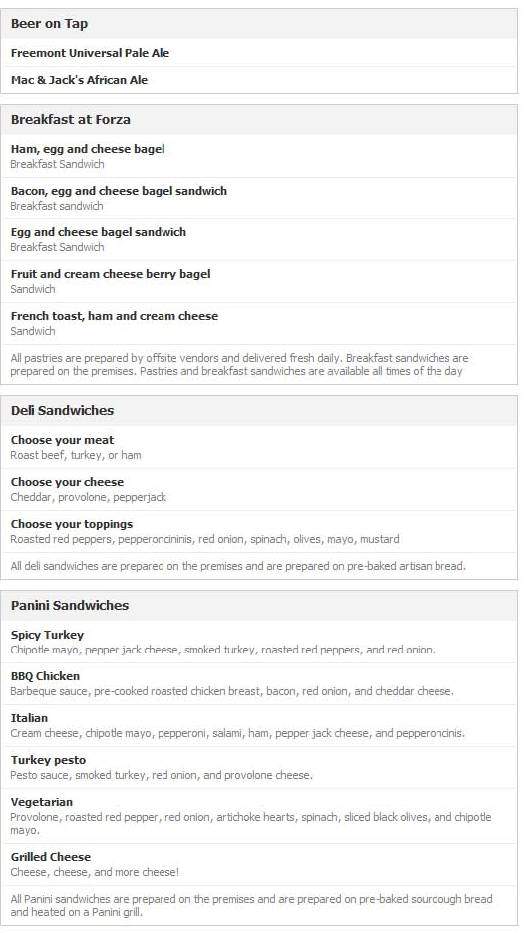Choose Egg and cheese bagel sandwich

coord(259,239)
